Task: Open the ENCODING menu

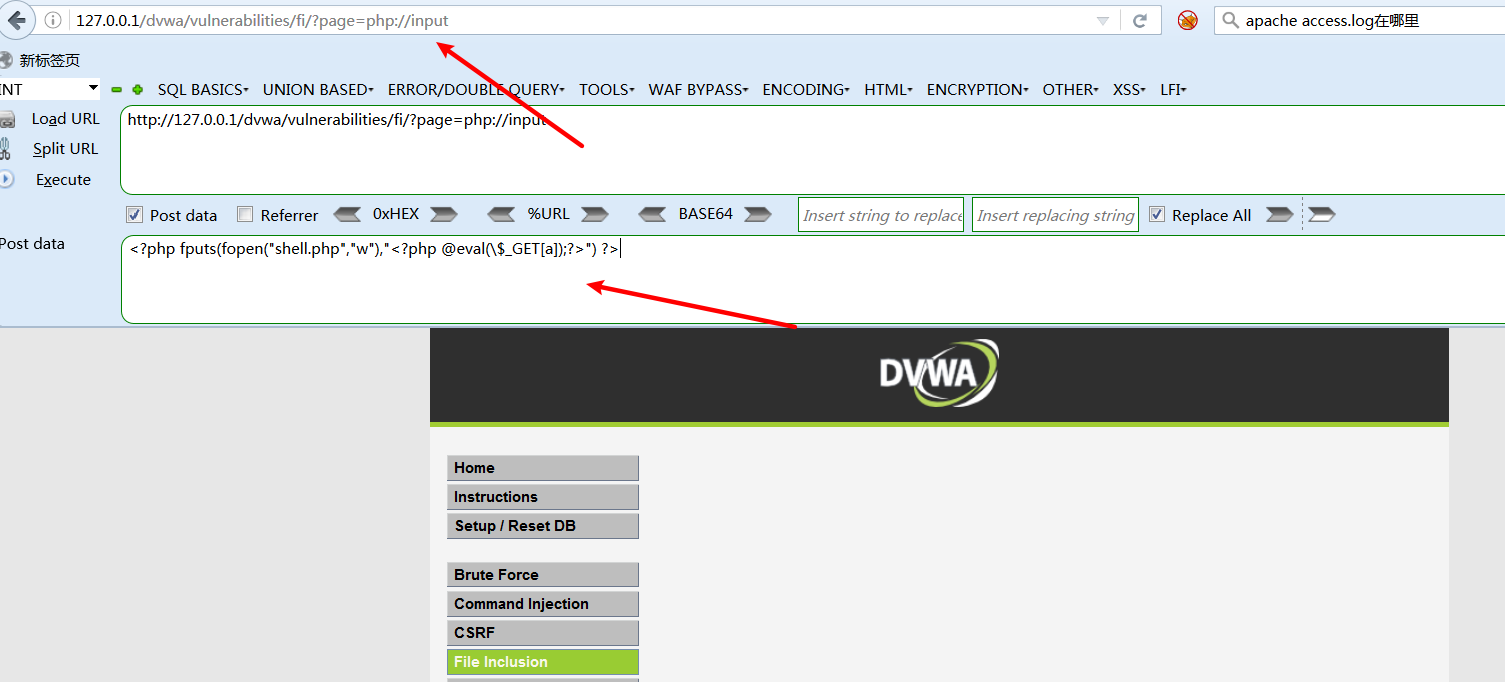Action: pos(806,90)
